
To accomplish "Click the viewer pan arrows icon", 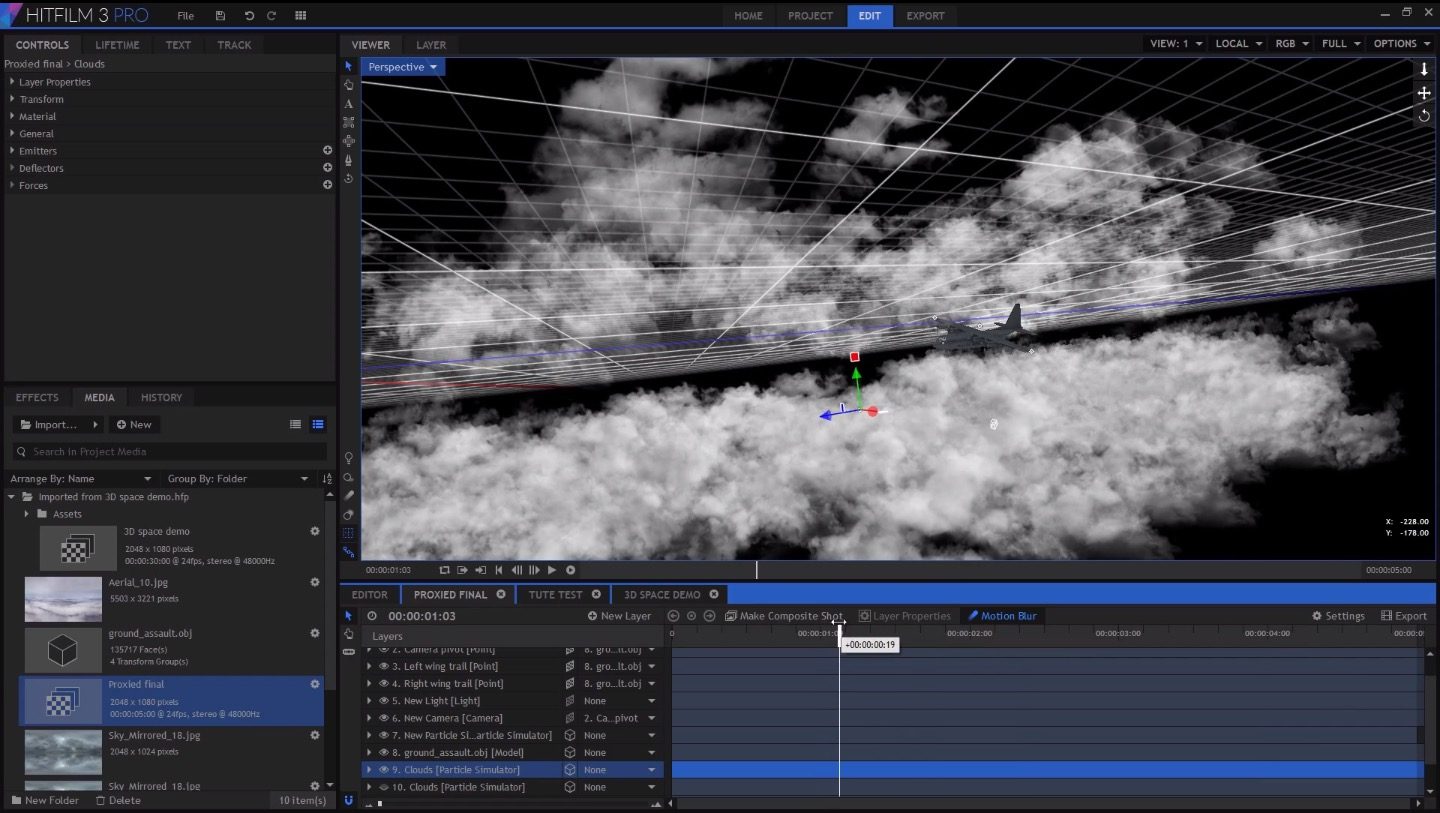I will pyautogui.click(x=1424, y=93).
